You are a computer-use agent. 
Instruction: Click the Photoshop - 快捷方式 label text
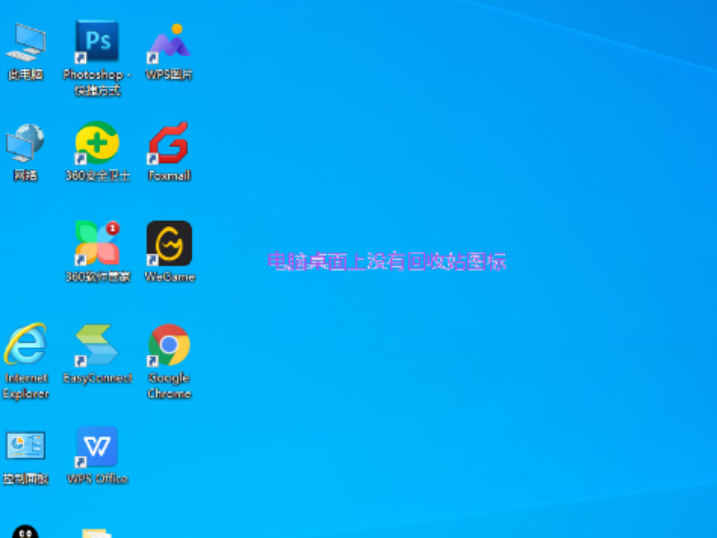(97, 82)
